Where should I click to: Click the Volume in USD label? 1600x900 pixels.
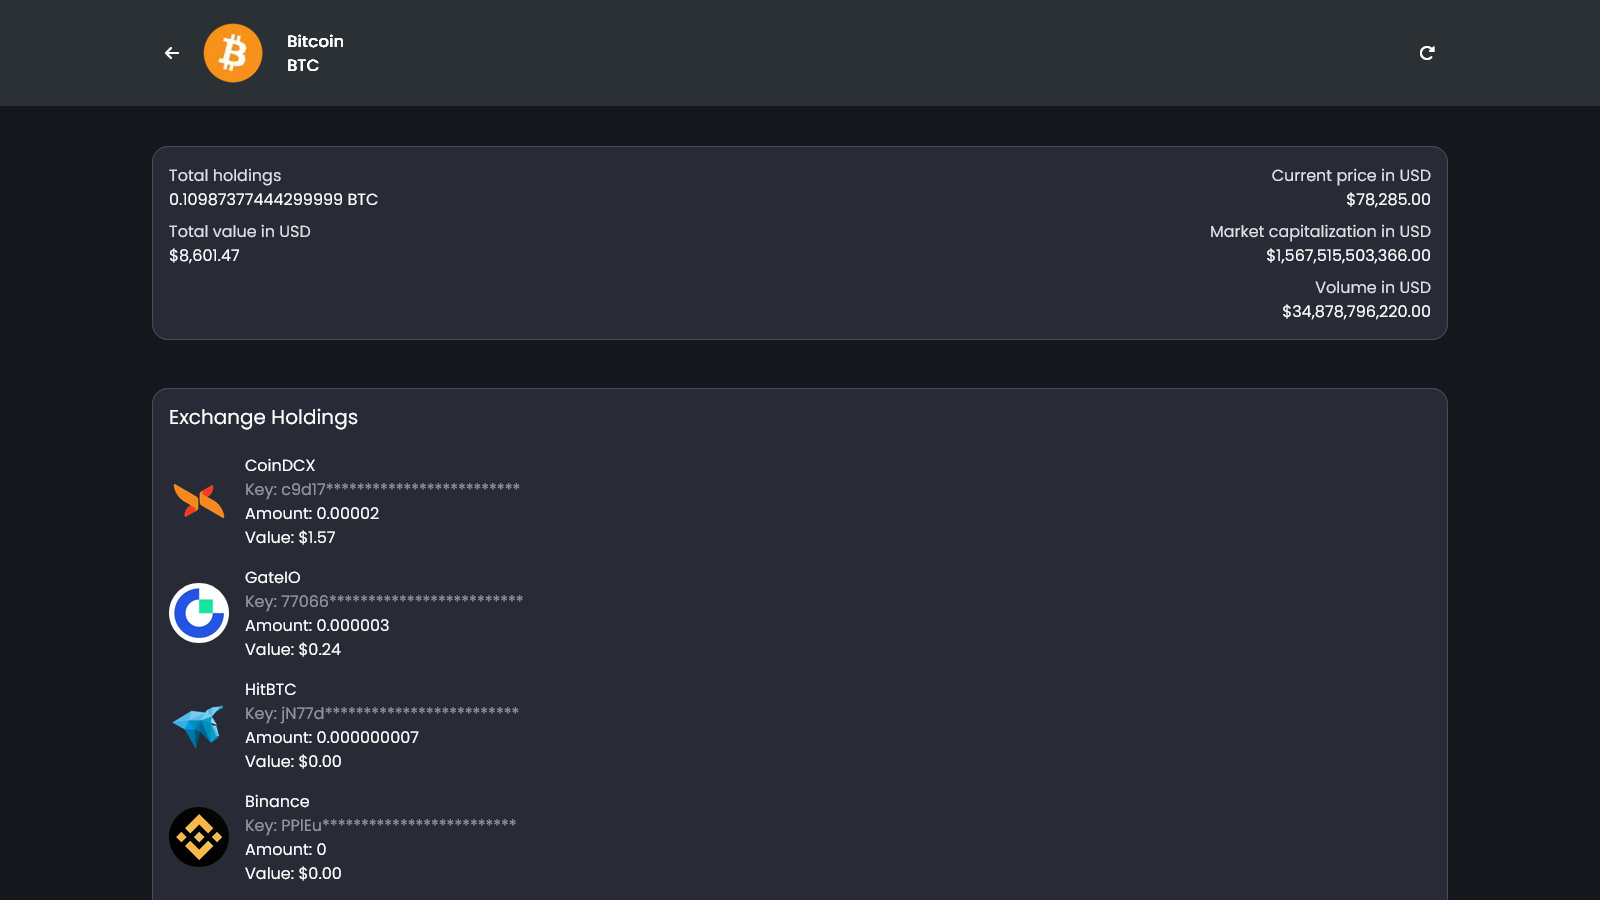pyautogui.click(x=1373, y=287)
